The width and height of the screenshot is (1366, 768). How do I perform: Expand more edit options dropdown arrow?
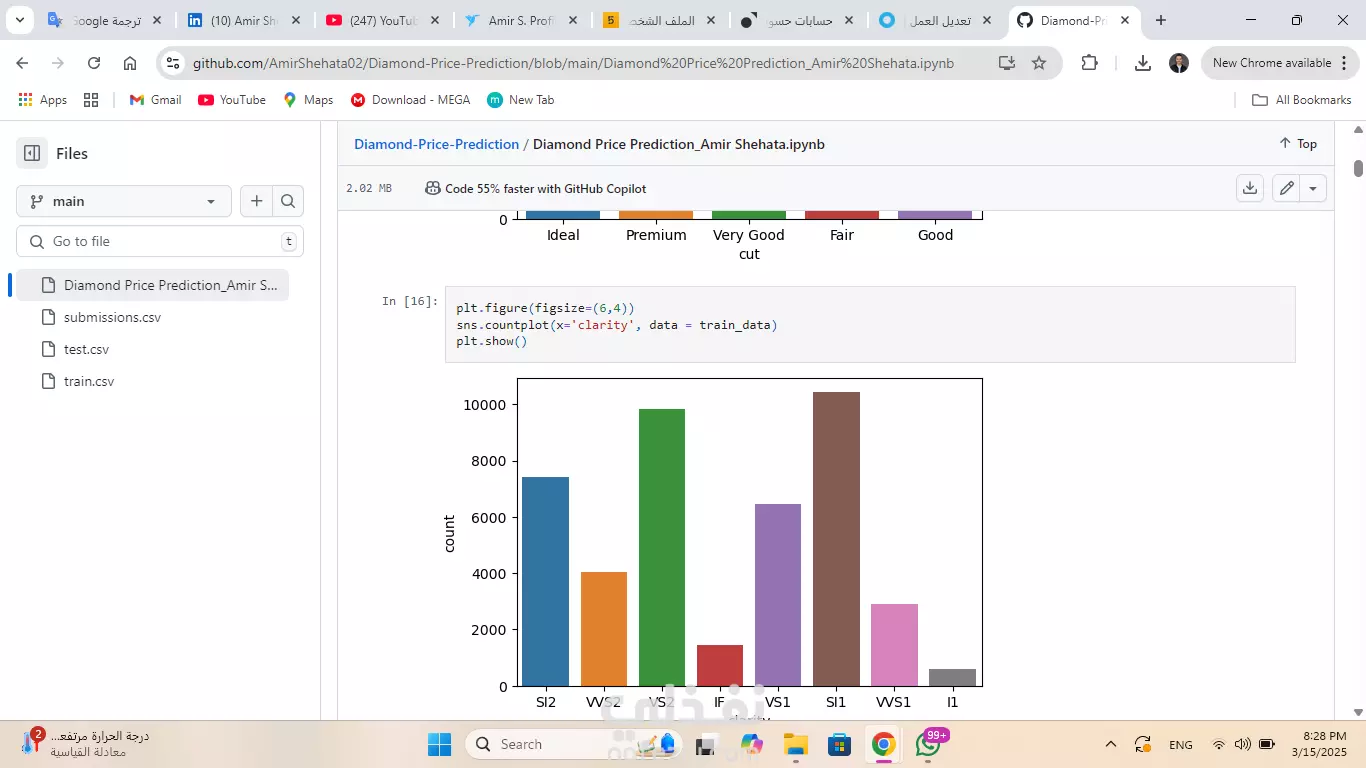(x=1314, y=188)
